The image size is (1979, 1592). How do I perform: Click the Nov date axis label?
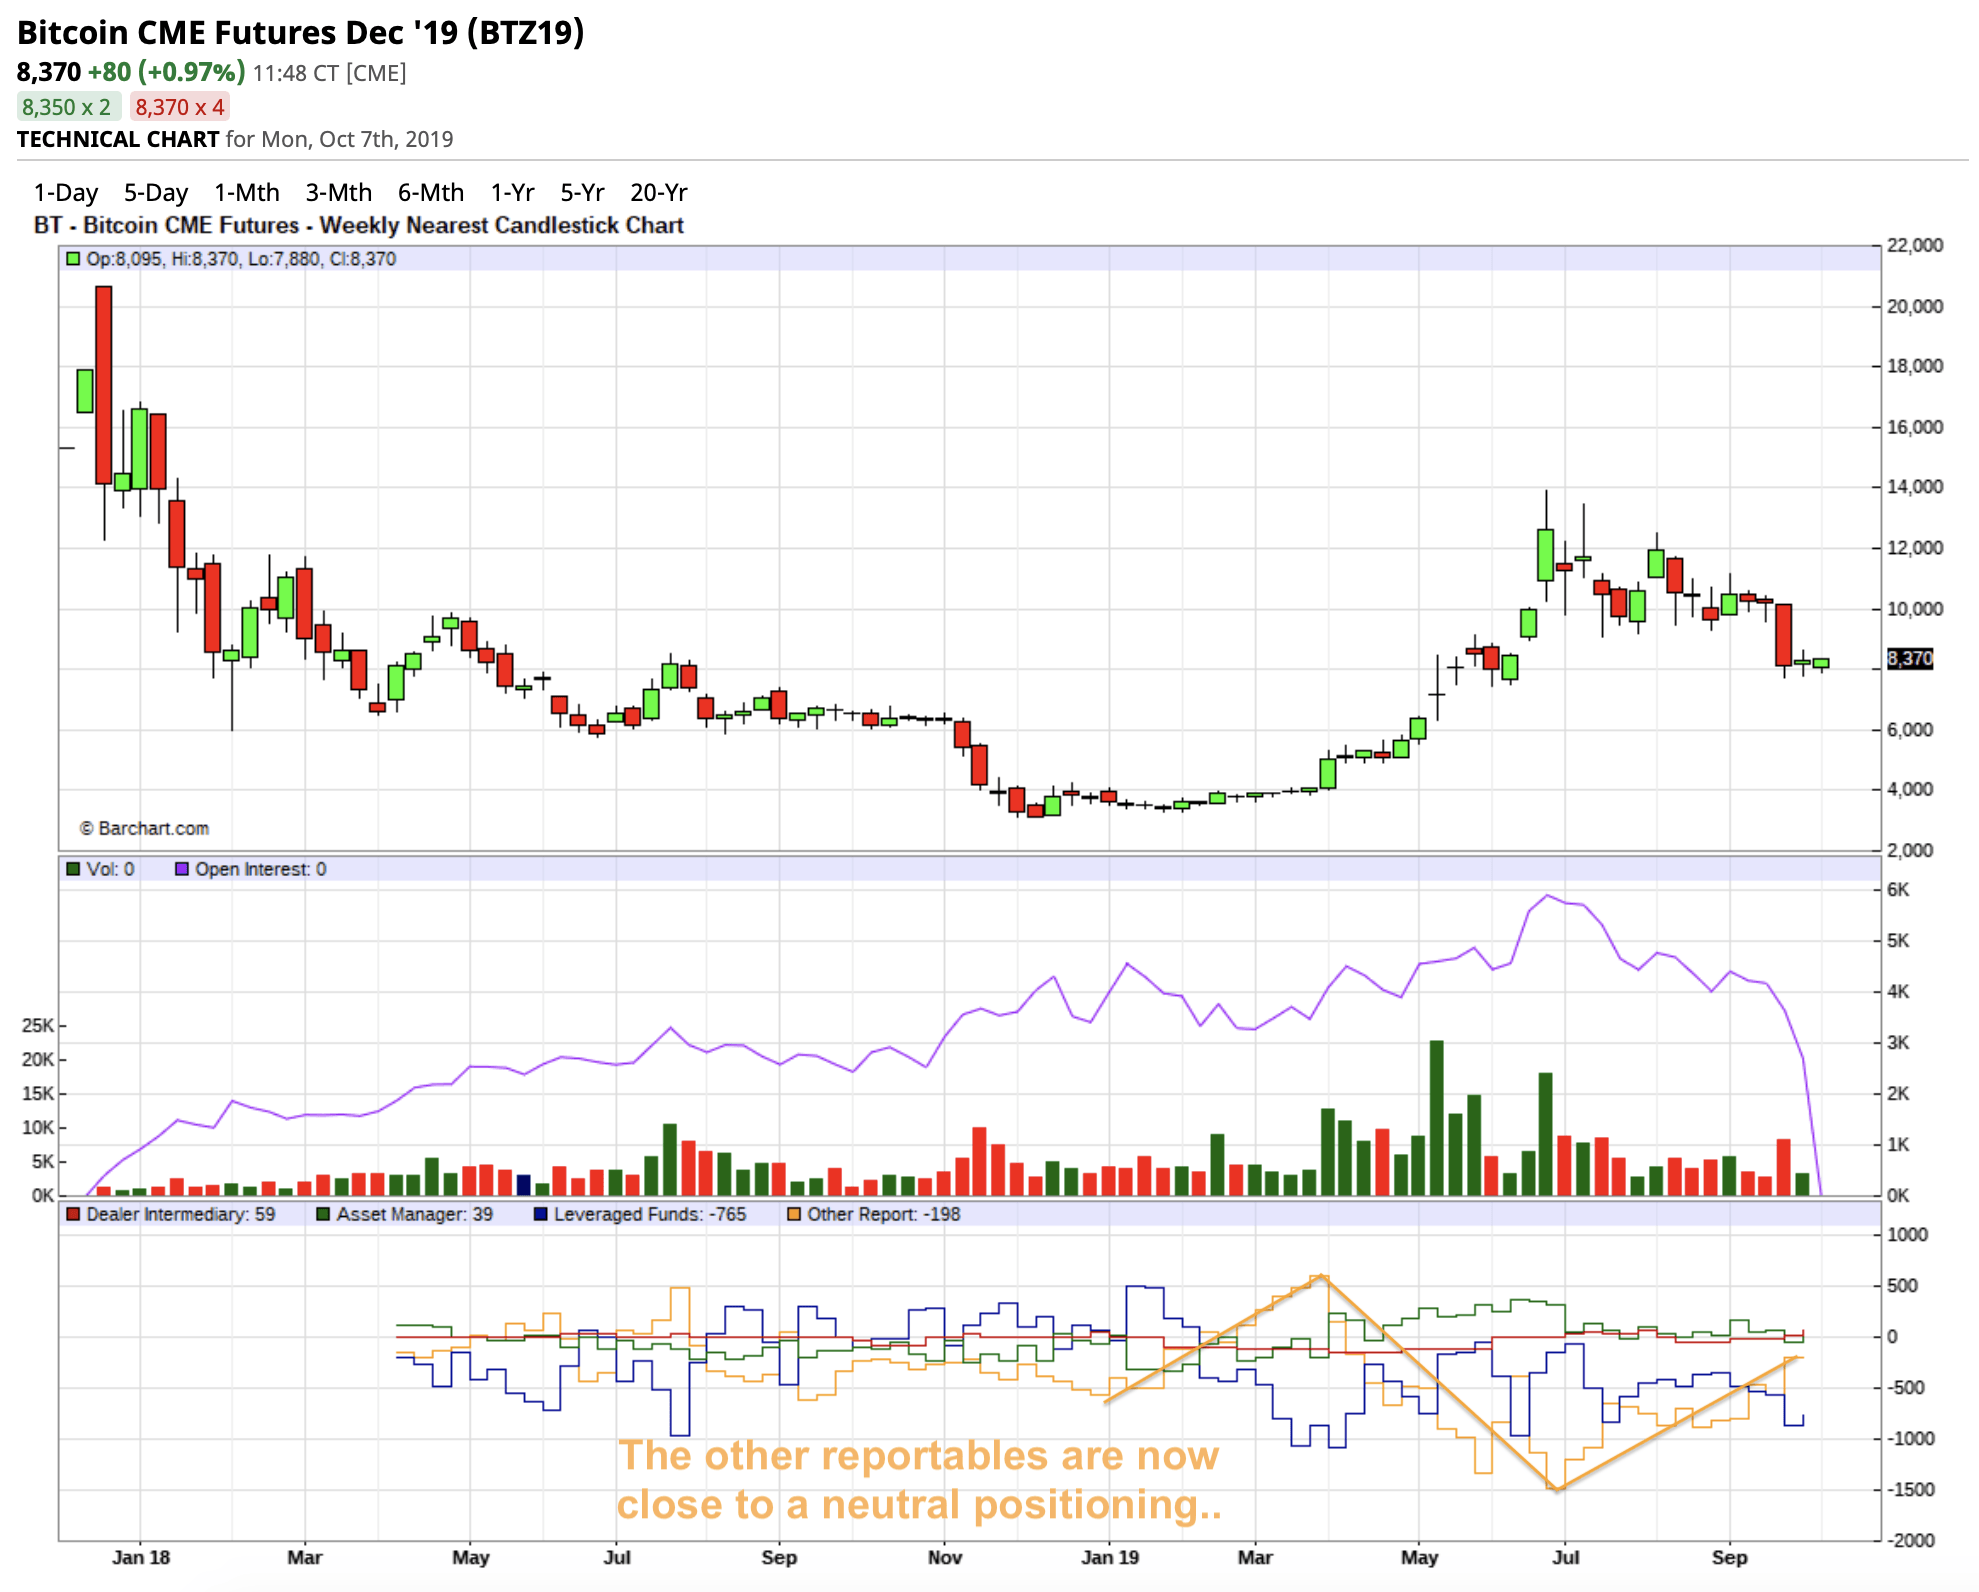tap(945, 1558)
